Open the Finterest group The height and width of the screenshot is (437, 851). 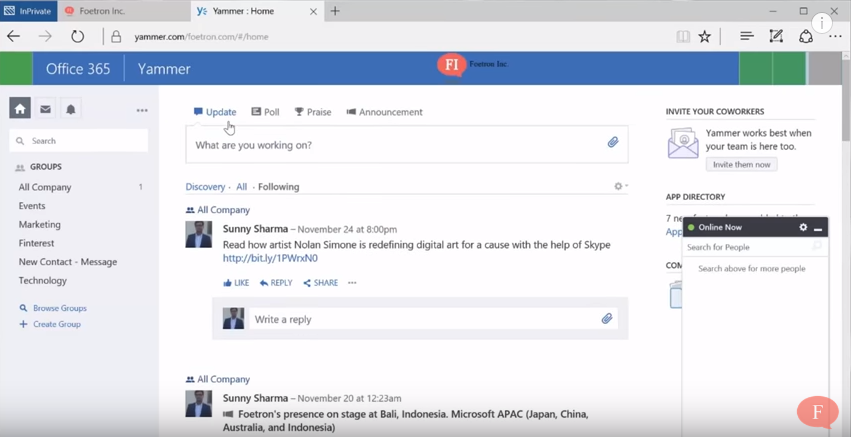coord(36,243)
